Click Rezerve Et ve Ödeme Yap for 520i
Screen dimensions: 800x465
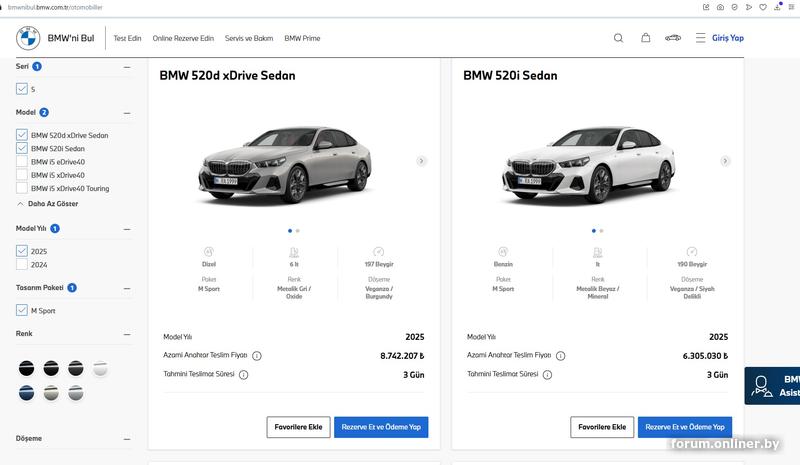(684, 427)
